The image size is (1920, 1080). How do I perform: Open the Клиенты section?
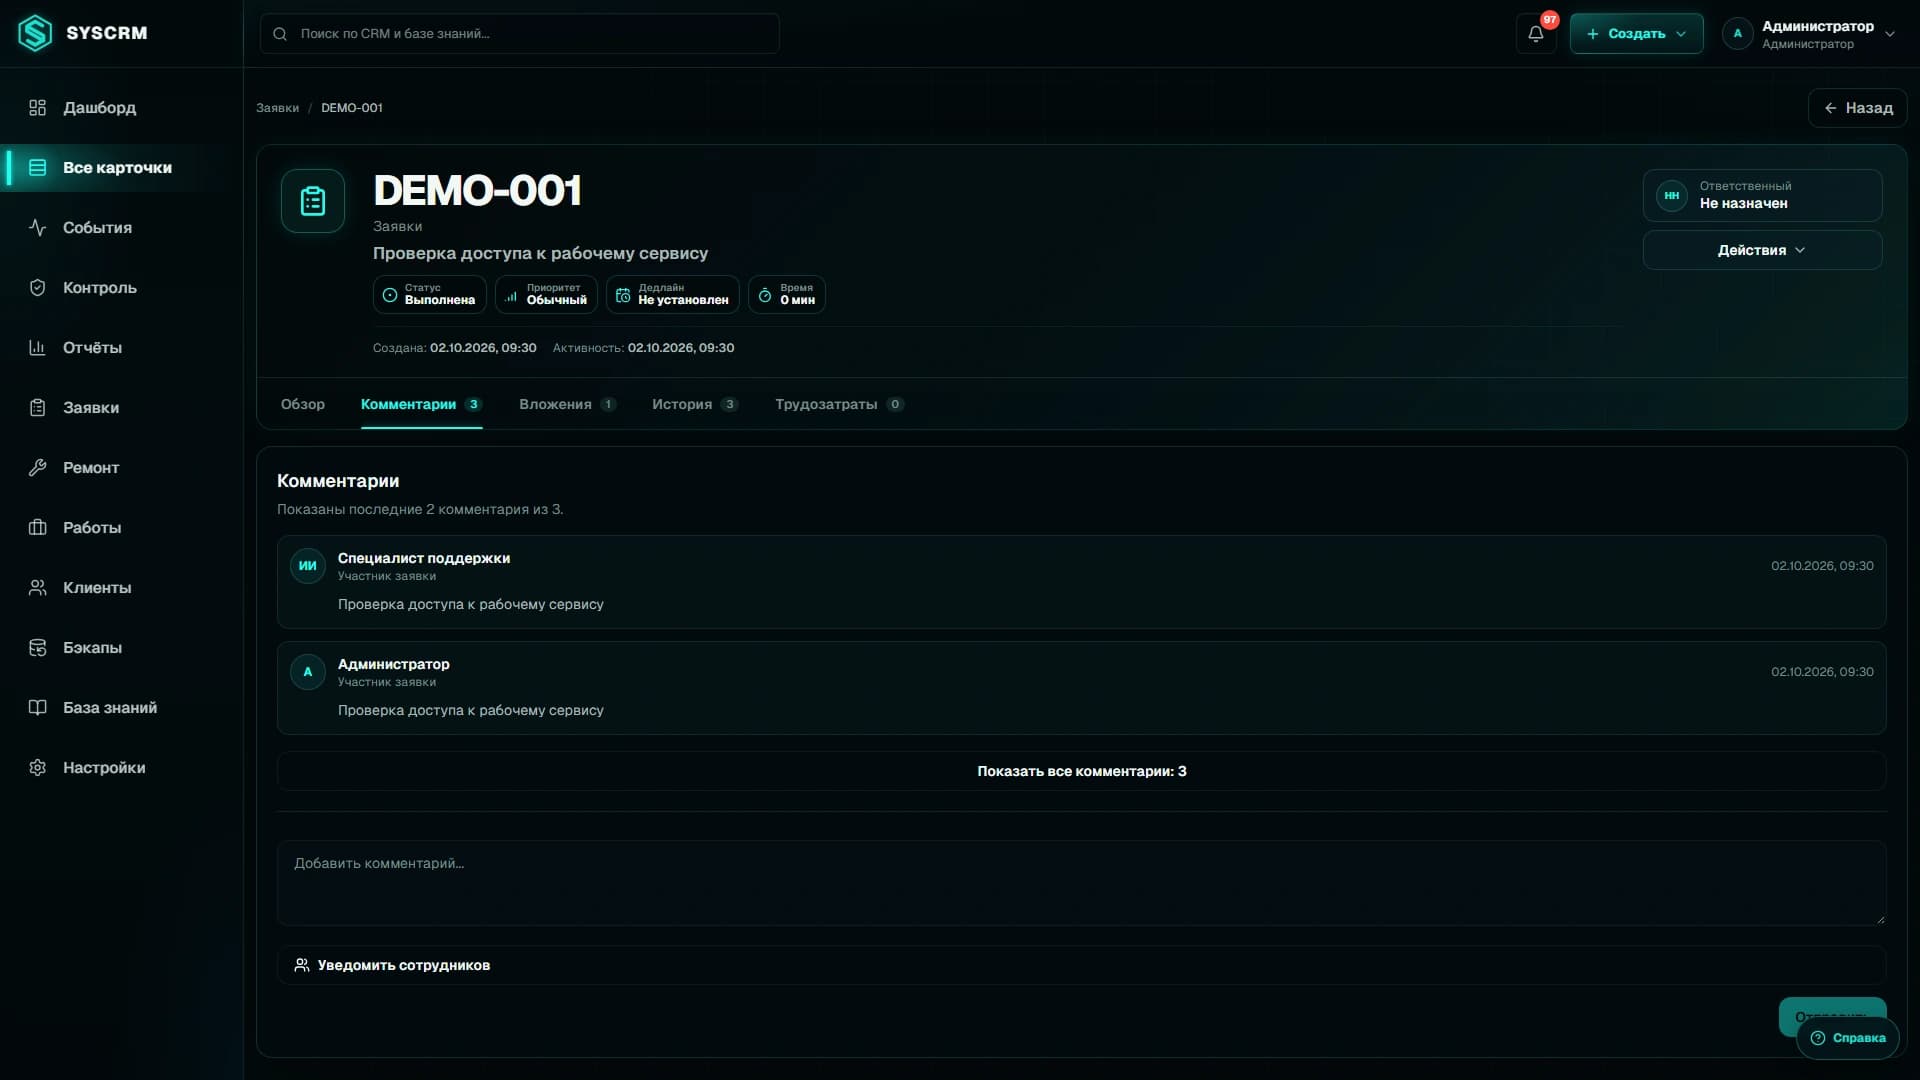tap(121, 588)
